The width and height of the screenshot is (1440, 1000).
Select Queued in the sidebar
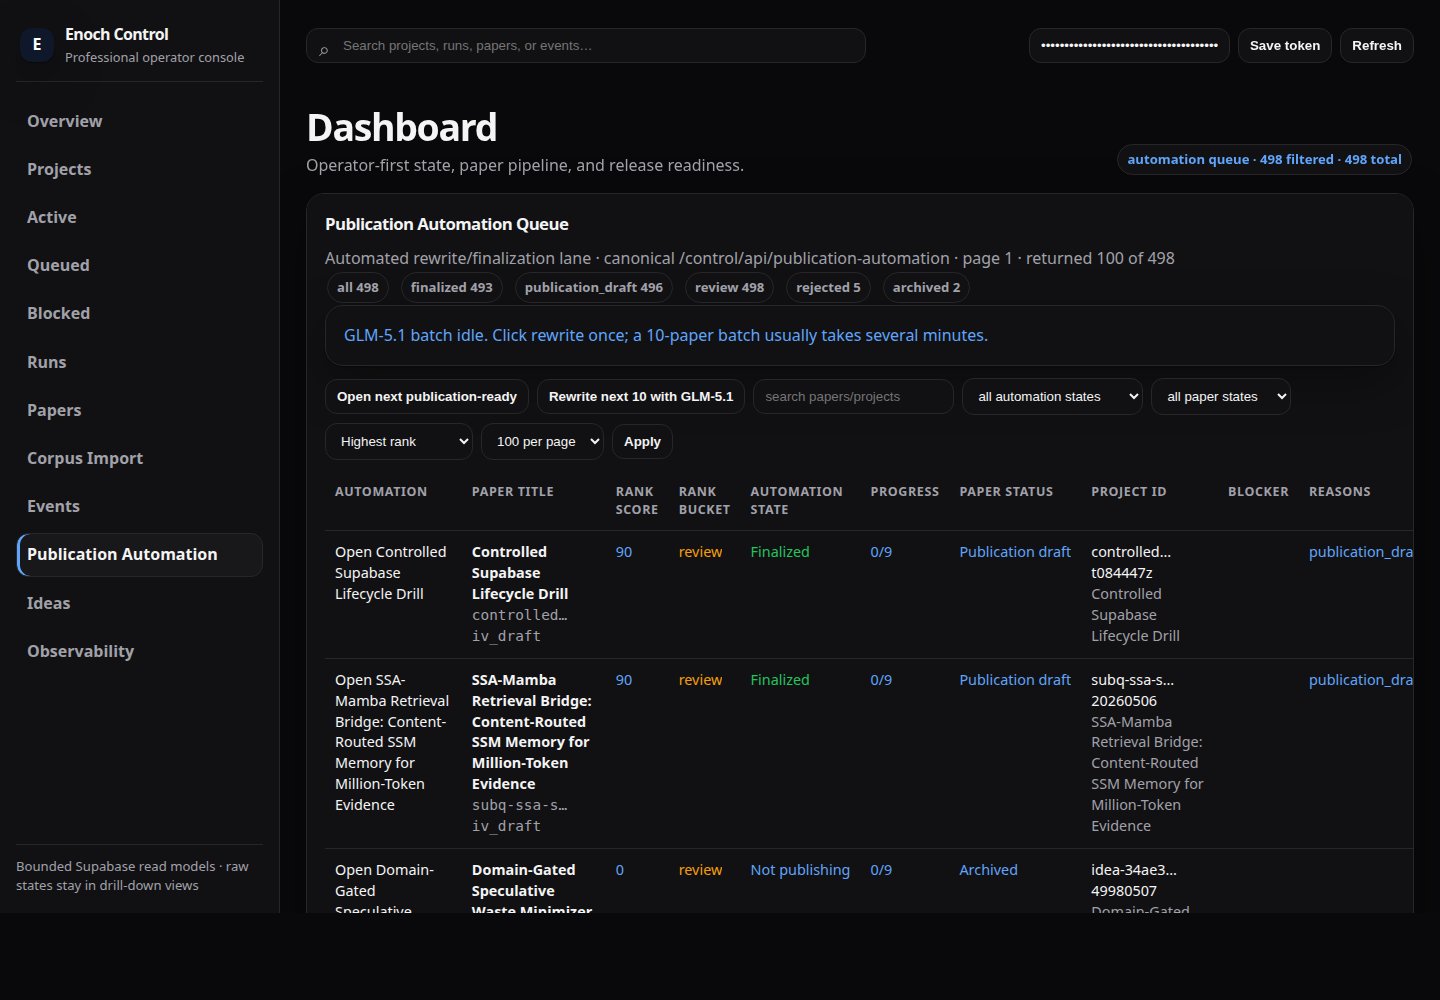(139, 265)
